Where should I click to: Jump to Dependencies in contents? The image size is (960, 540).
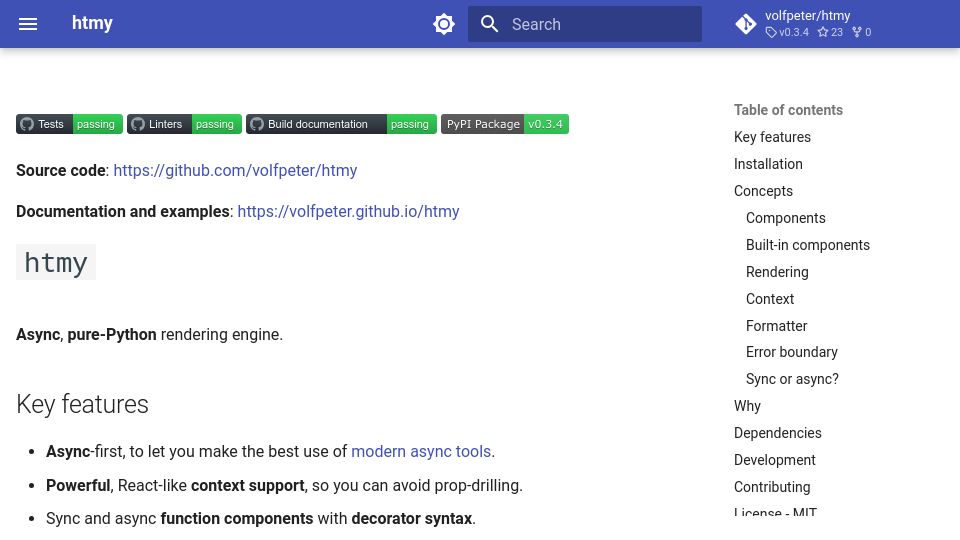[778, 433]
